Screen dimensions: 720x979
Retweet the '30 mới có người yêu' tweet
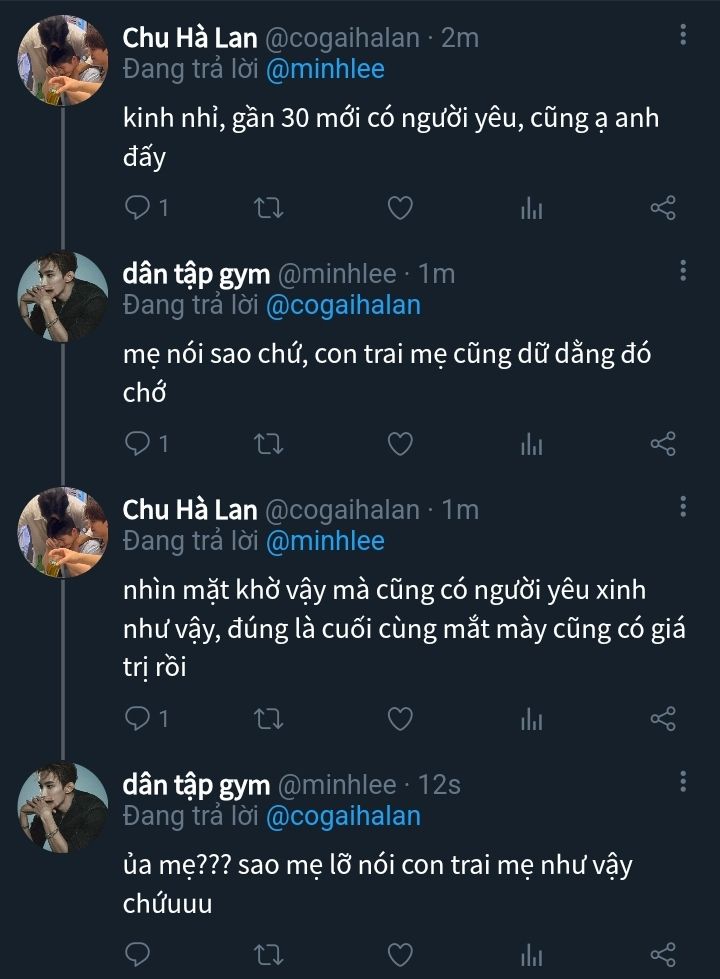[x=269, y=208]
